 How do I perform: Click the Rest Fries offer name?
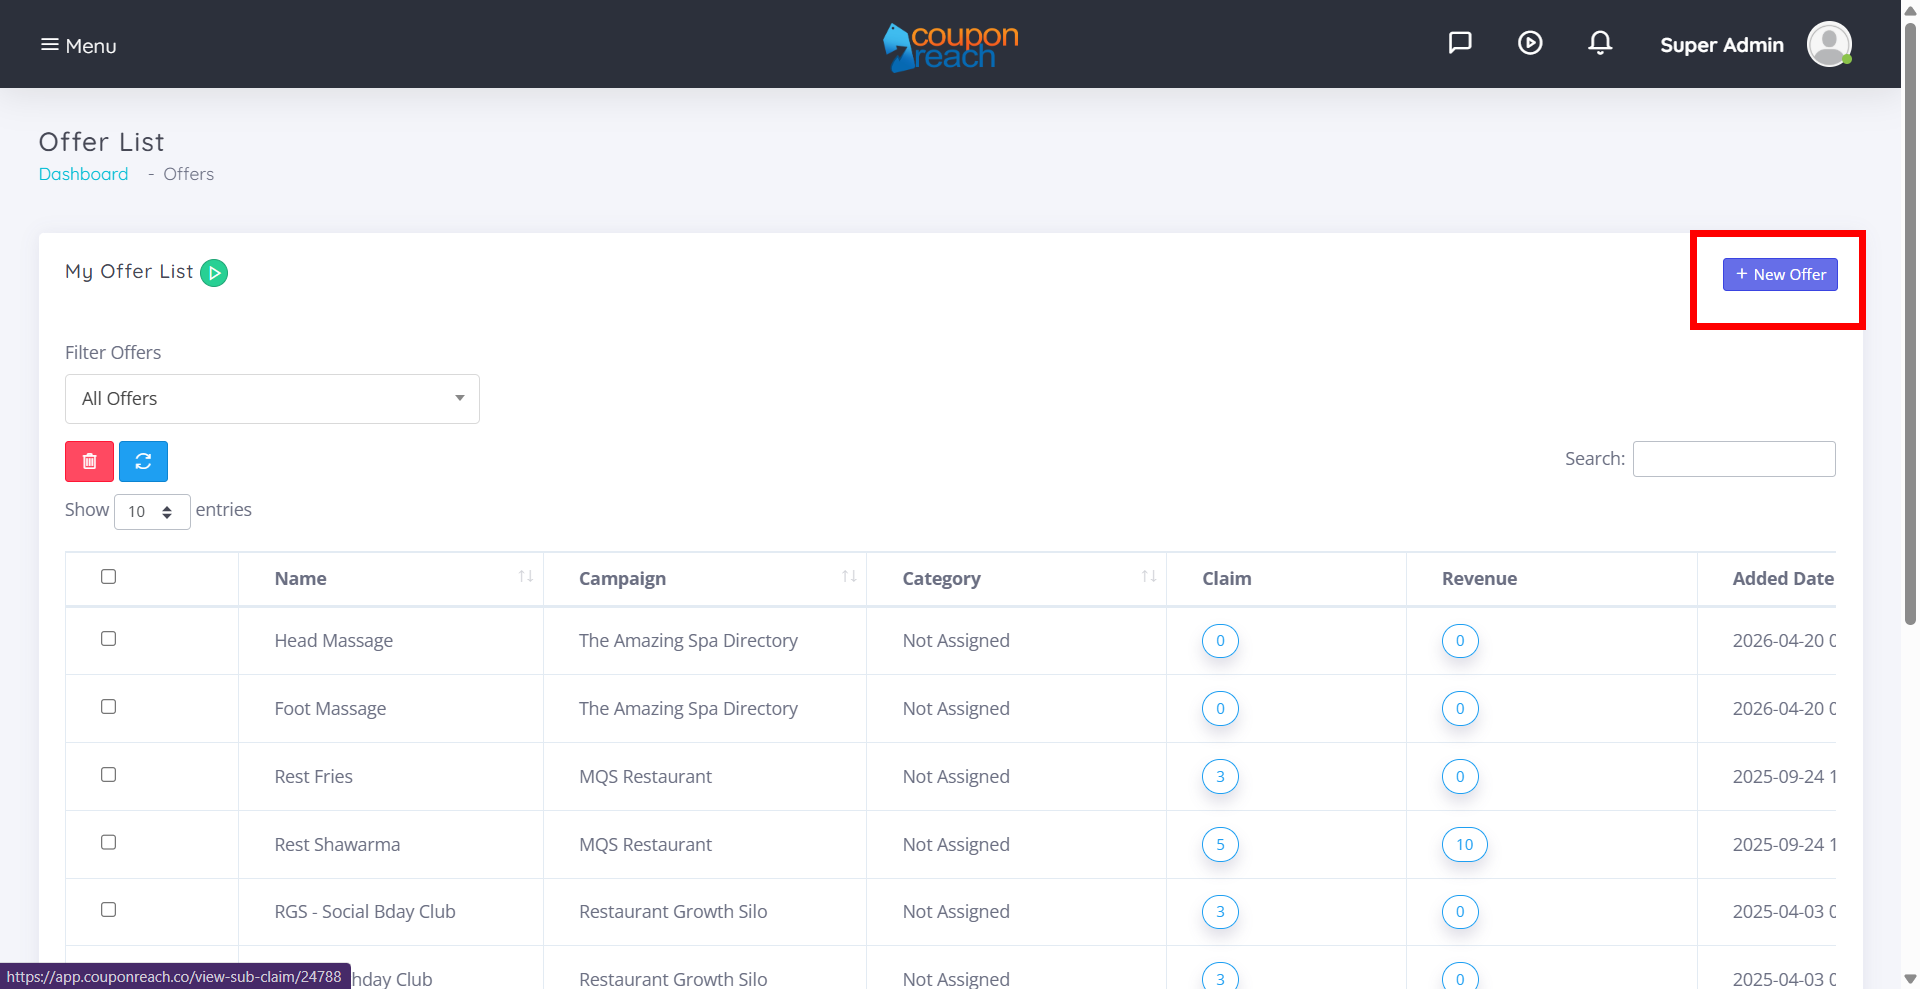click(314, 777)
